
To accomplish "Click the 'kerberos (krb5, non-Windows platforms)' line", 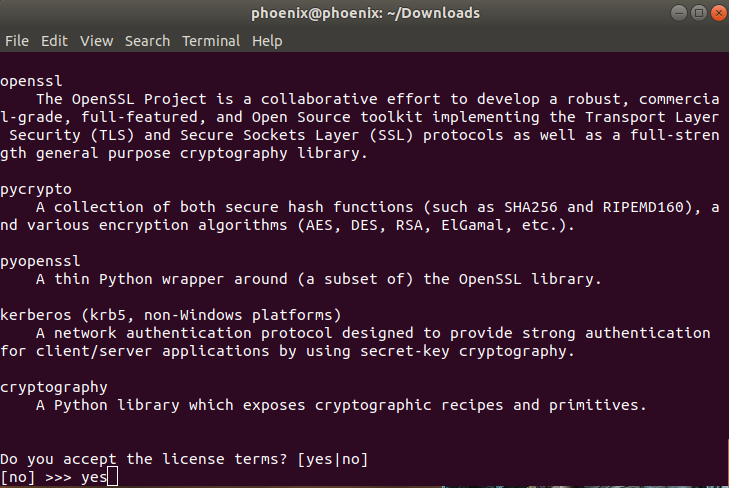I will tap(171, 315).
